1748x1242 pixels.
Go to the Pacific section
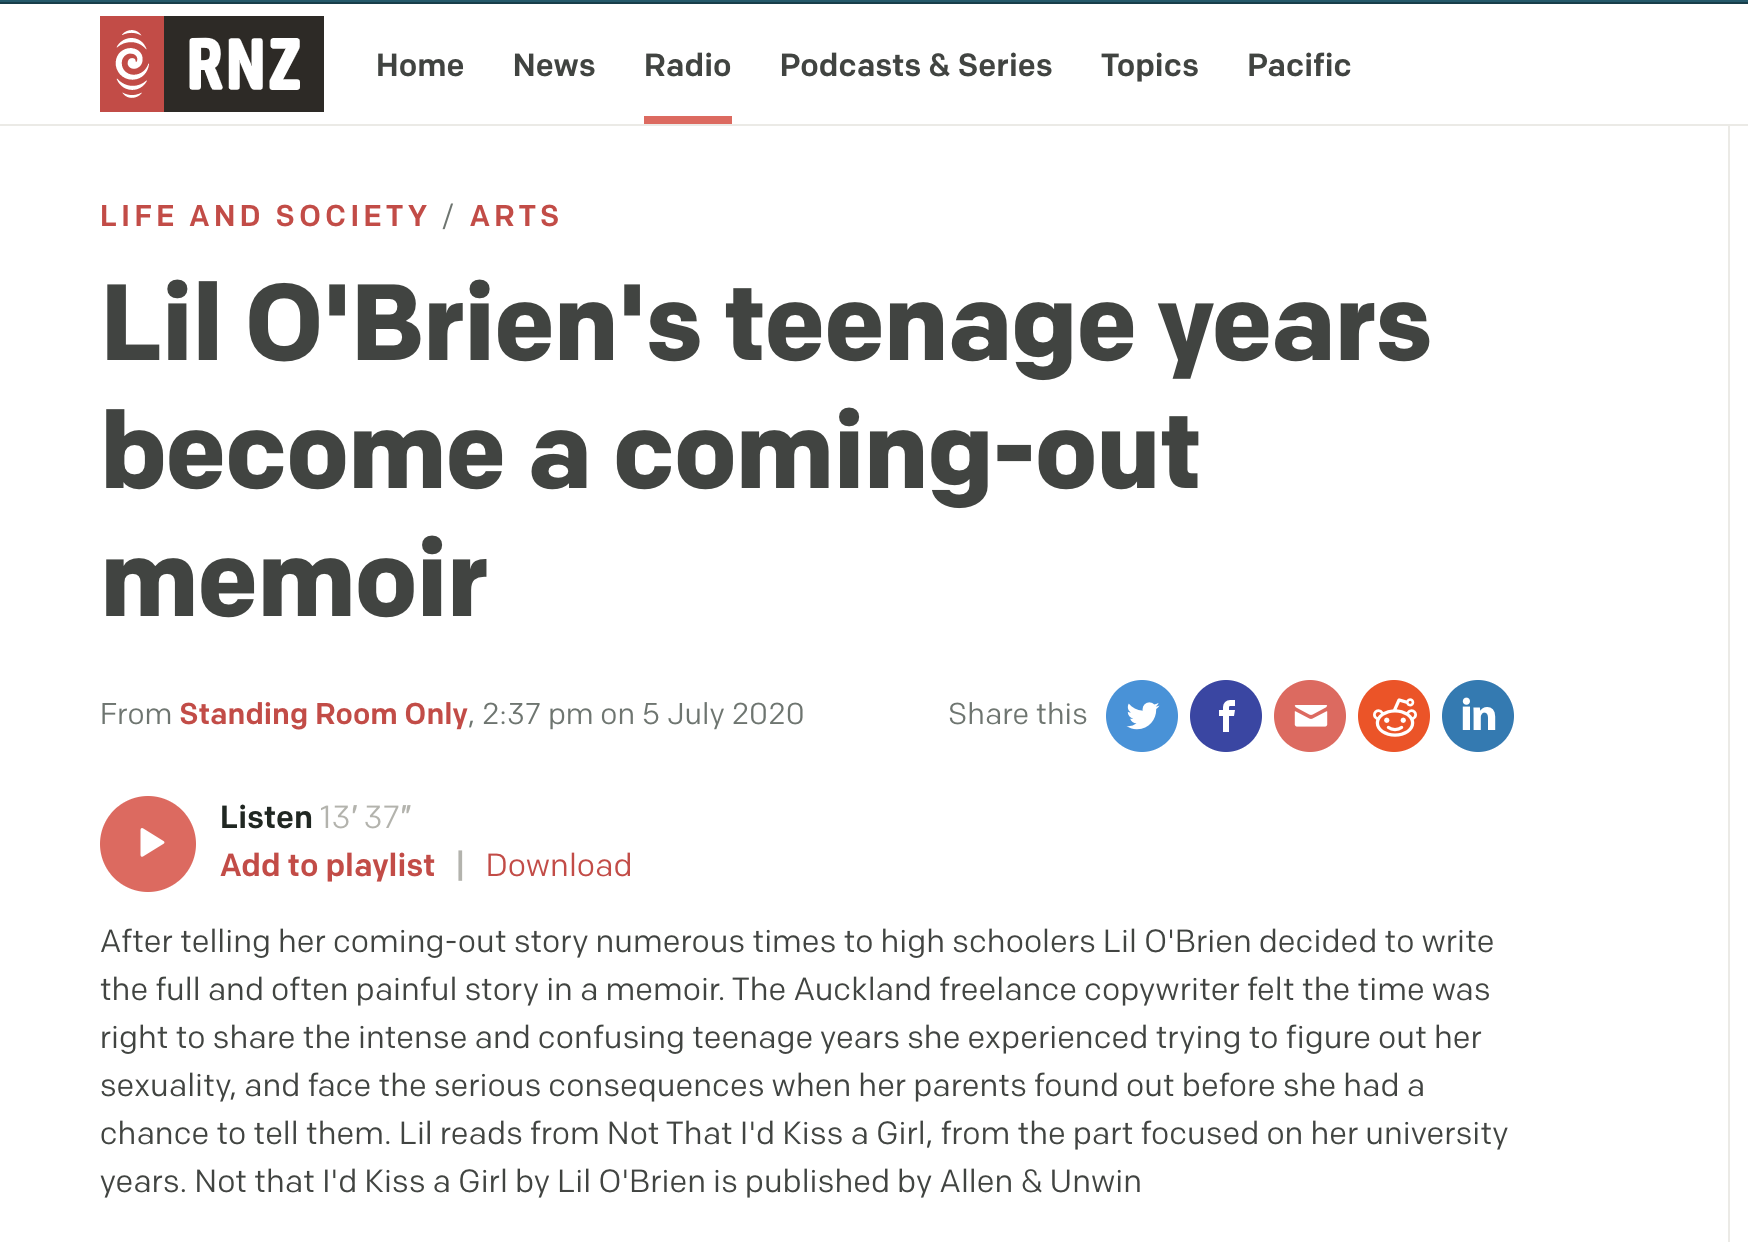pos(1299,66)
